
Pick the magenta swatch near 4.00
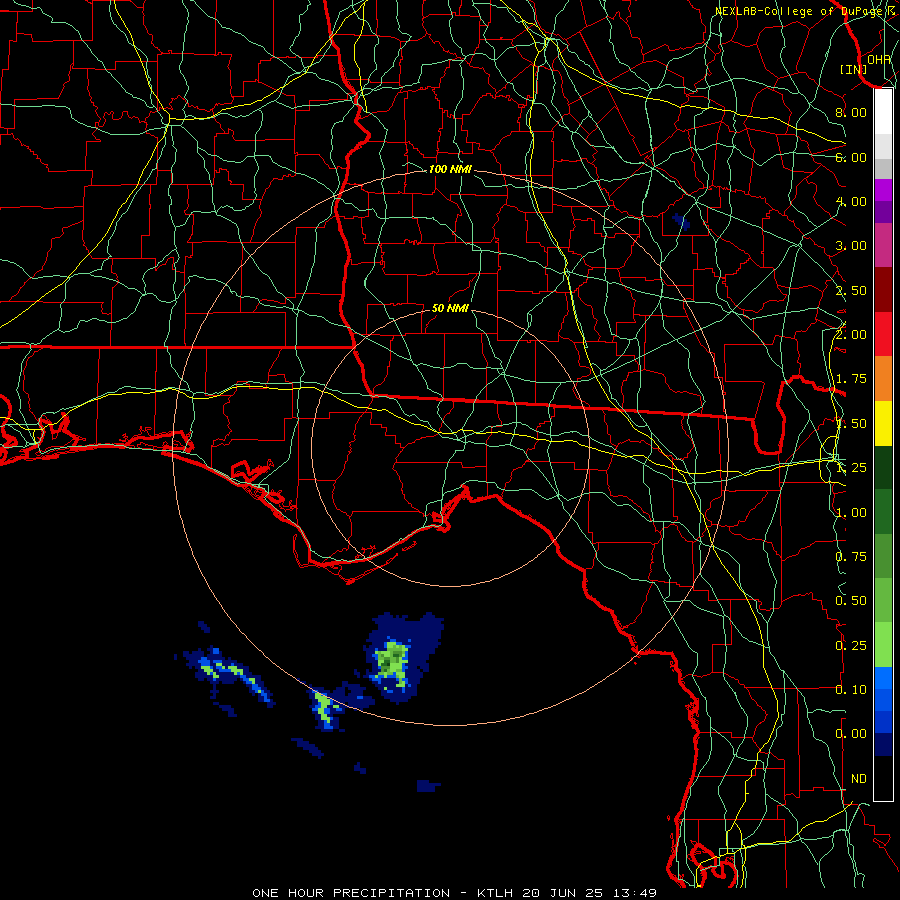tap(883, 190)
